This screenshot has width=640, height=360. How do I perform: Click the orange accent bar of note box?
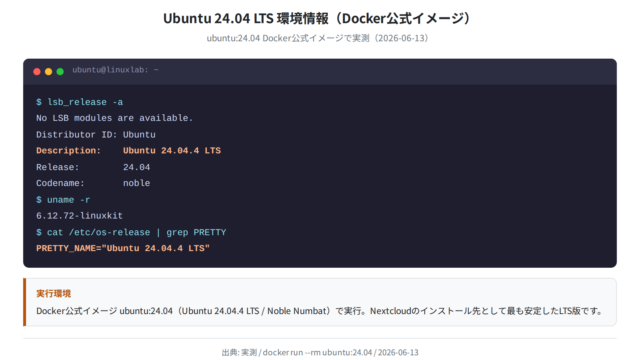24,302
